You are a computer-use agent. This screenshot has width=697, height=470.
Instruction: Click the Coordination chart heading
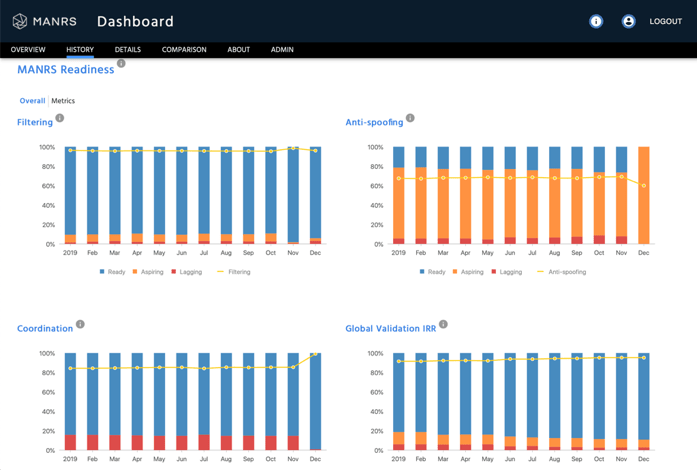(45, 329)
